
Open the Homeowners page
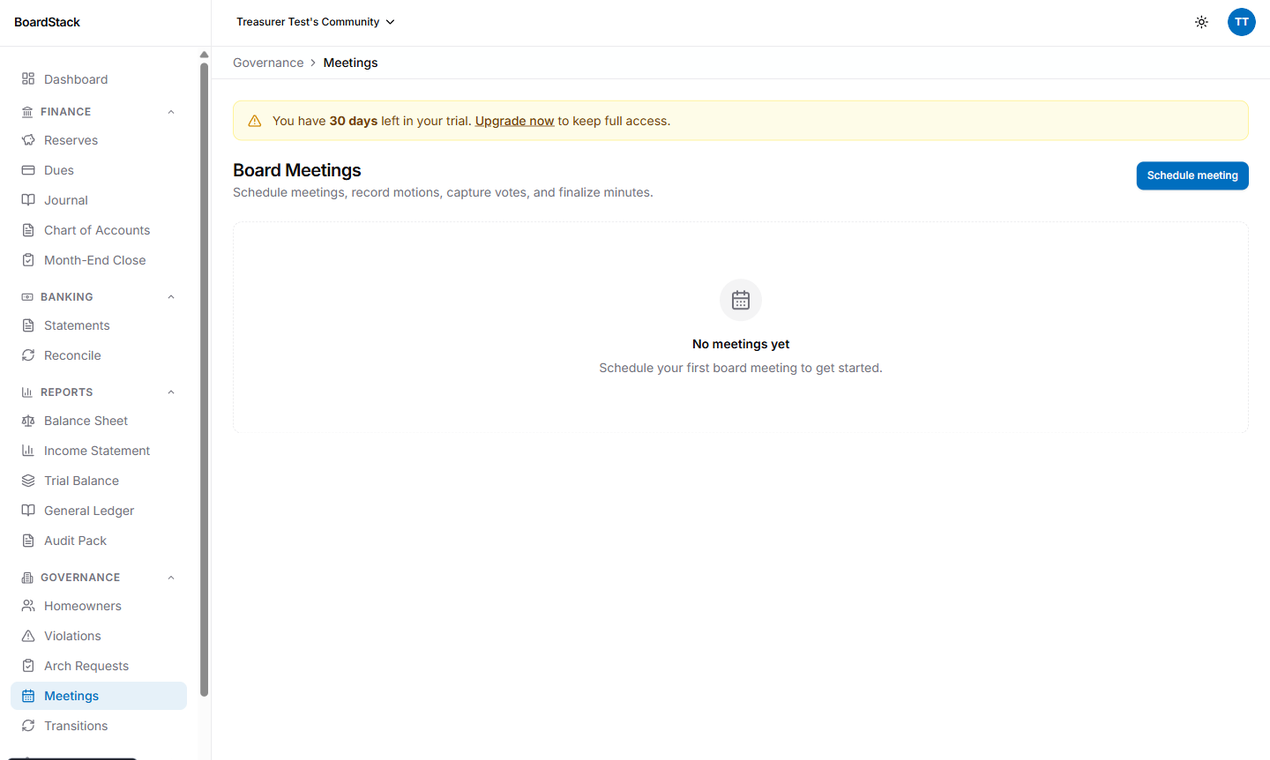pos(99,606)
